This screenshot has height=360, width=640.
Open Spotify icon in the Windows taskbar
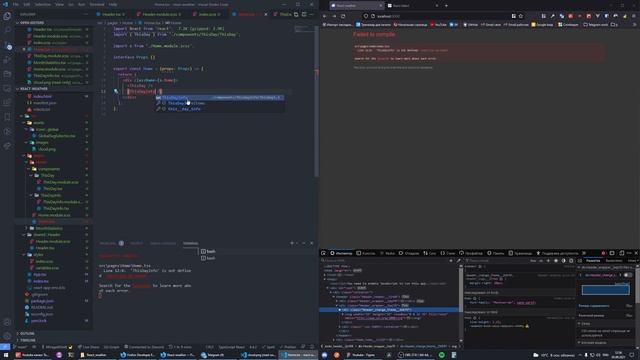[442, 355]
